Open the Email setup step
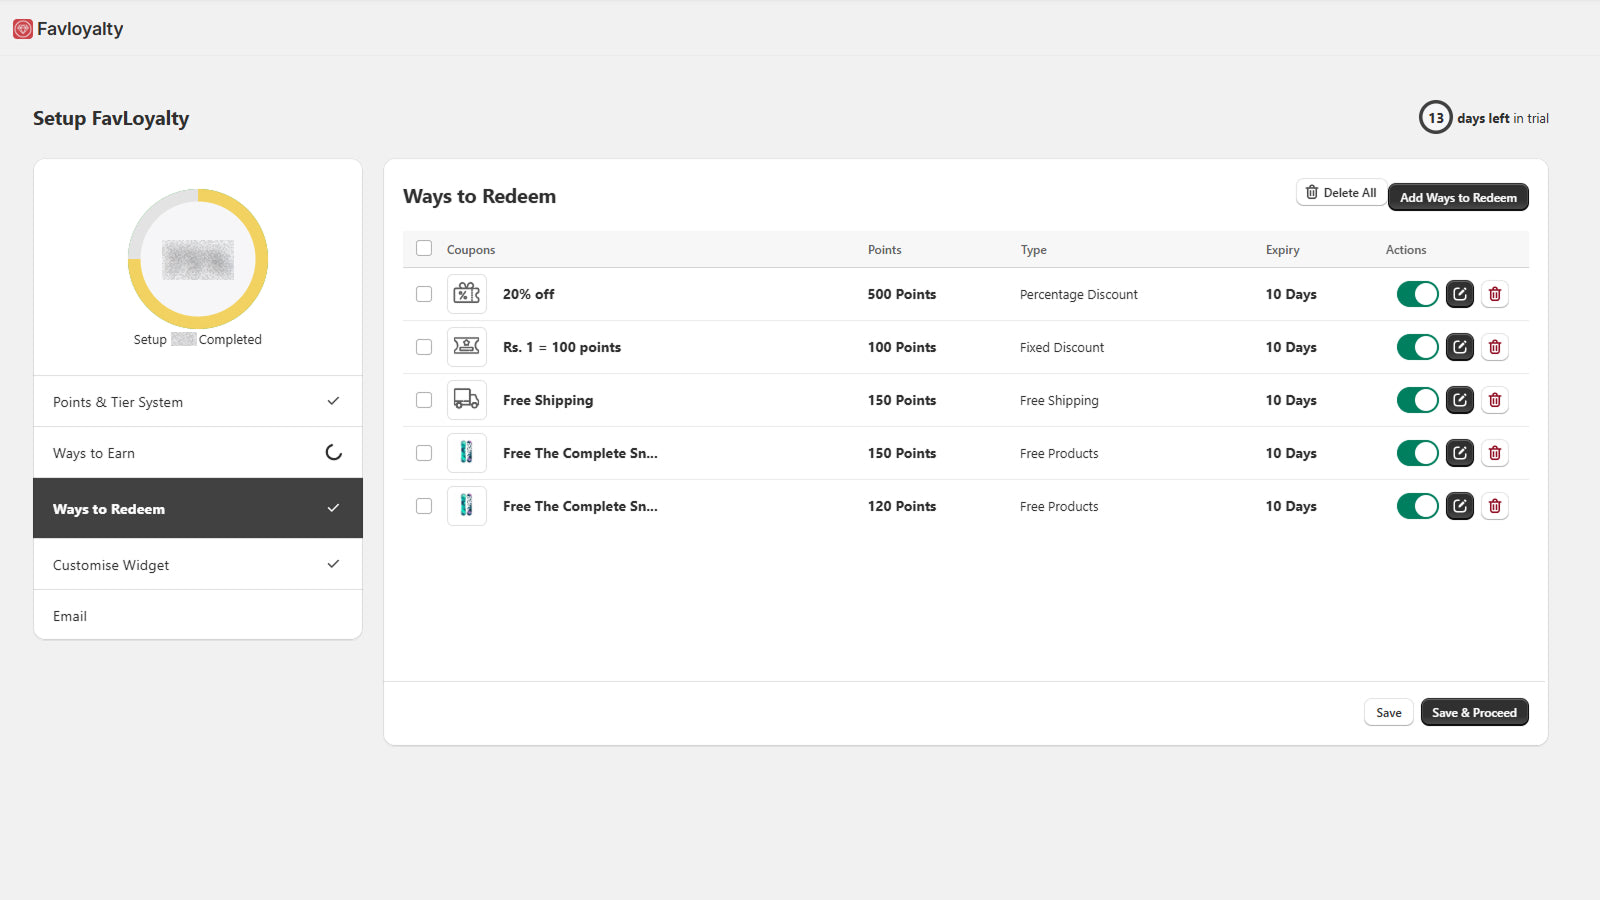The image size is (1600, 900). point(70,615)
